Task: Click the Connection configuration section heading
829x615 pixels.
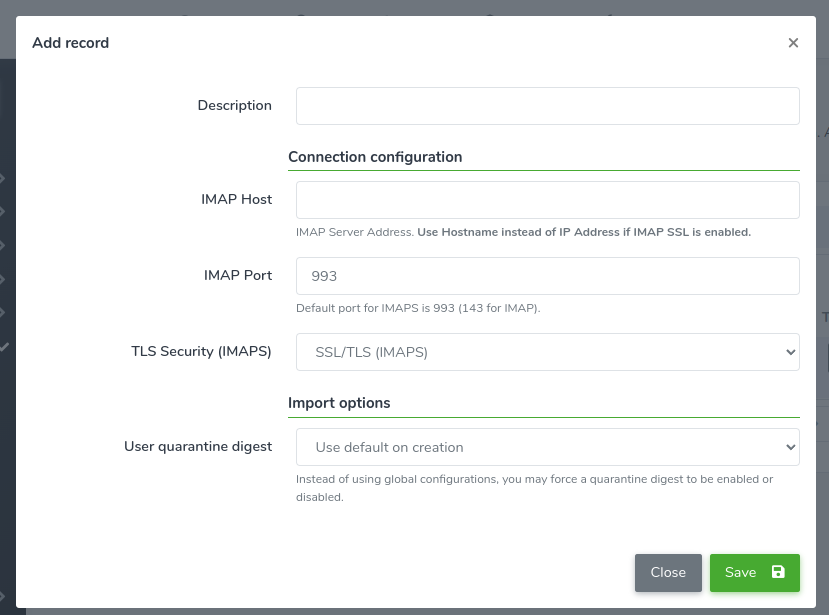Action: [375, 157]
